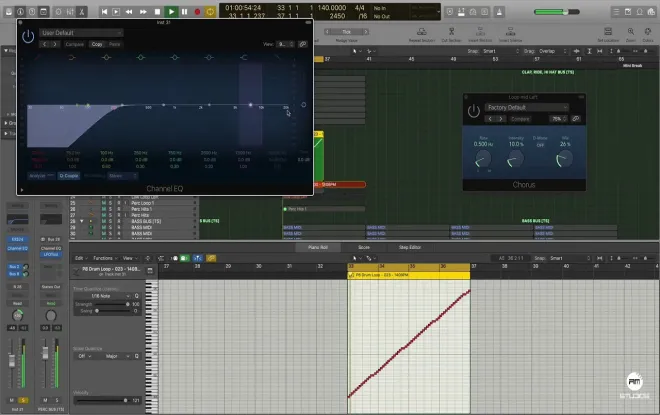Image resolution: width=660 pixels, height=415 pixels.
Task: Go to beginning of project
Action: (104, 12)
